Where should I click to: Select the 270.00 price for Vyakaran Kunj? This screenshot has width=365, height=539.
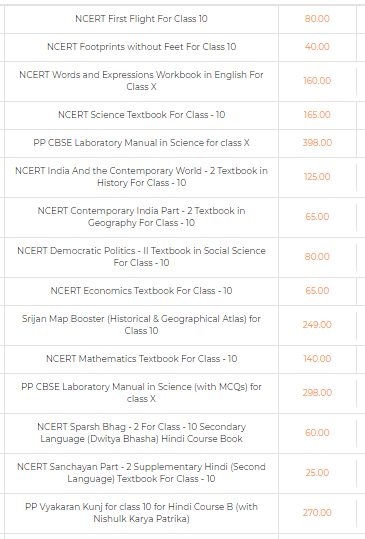click(x=317, y=513)
